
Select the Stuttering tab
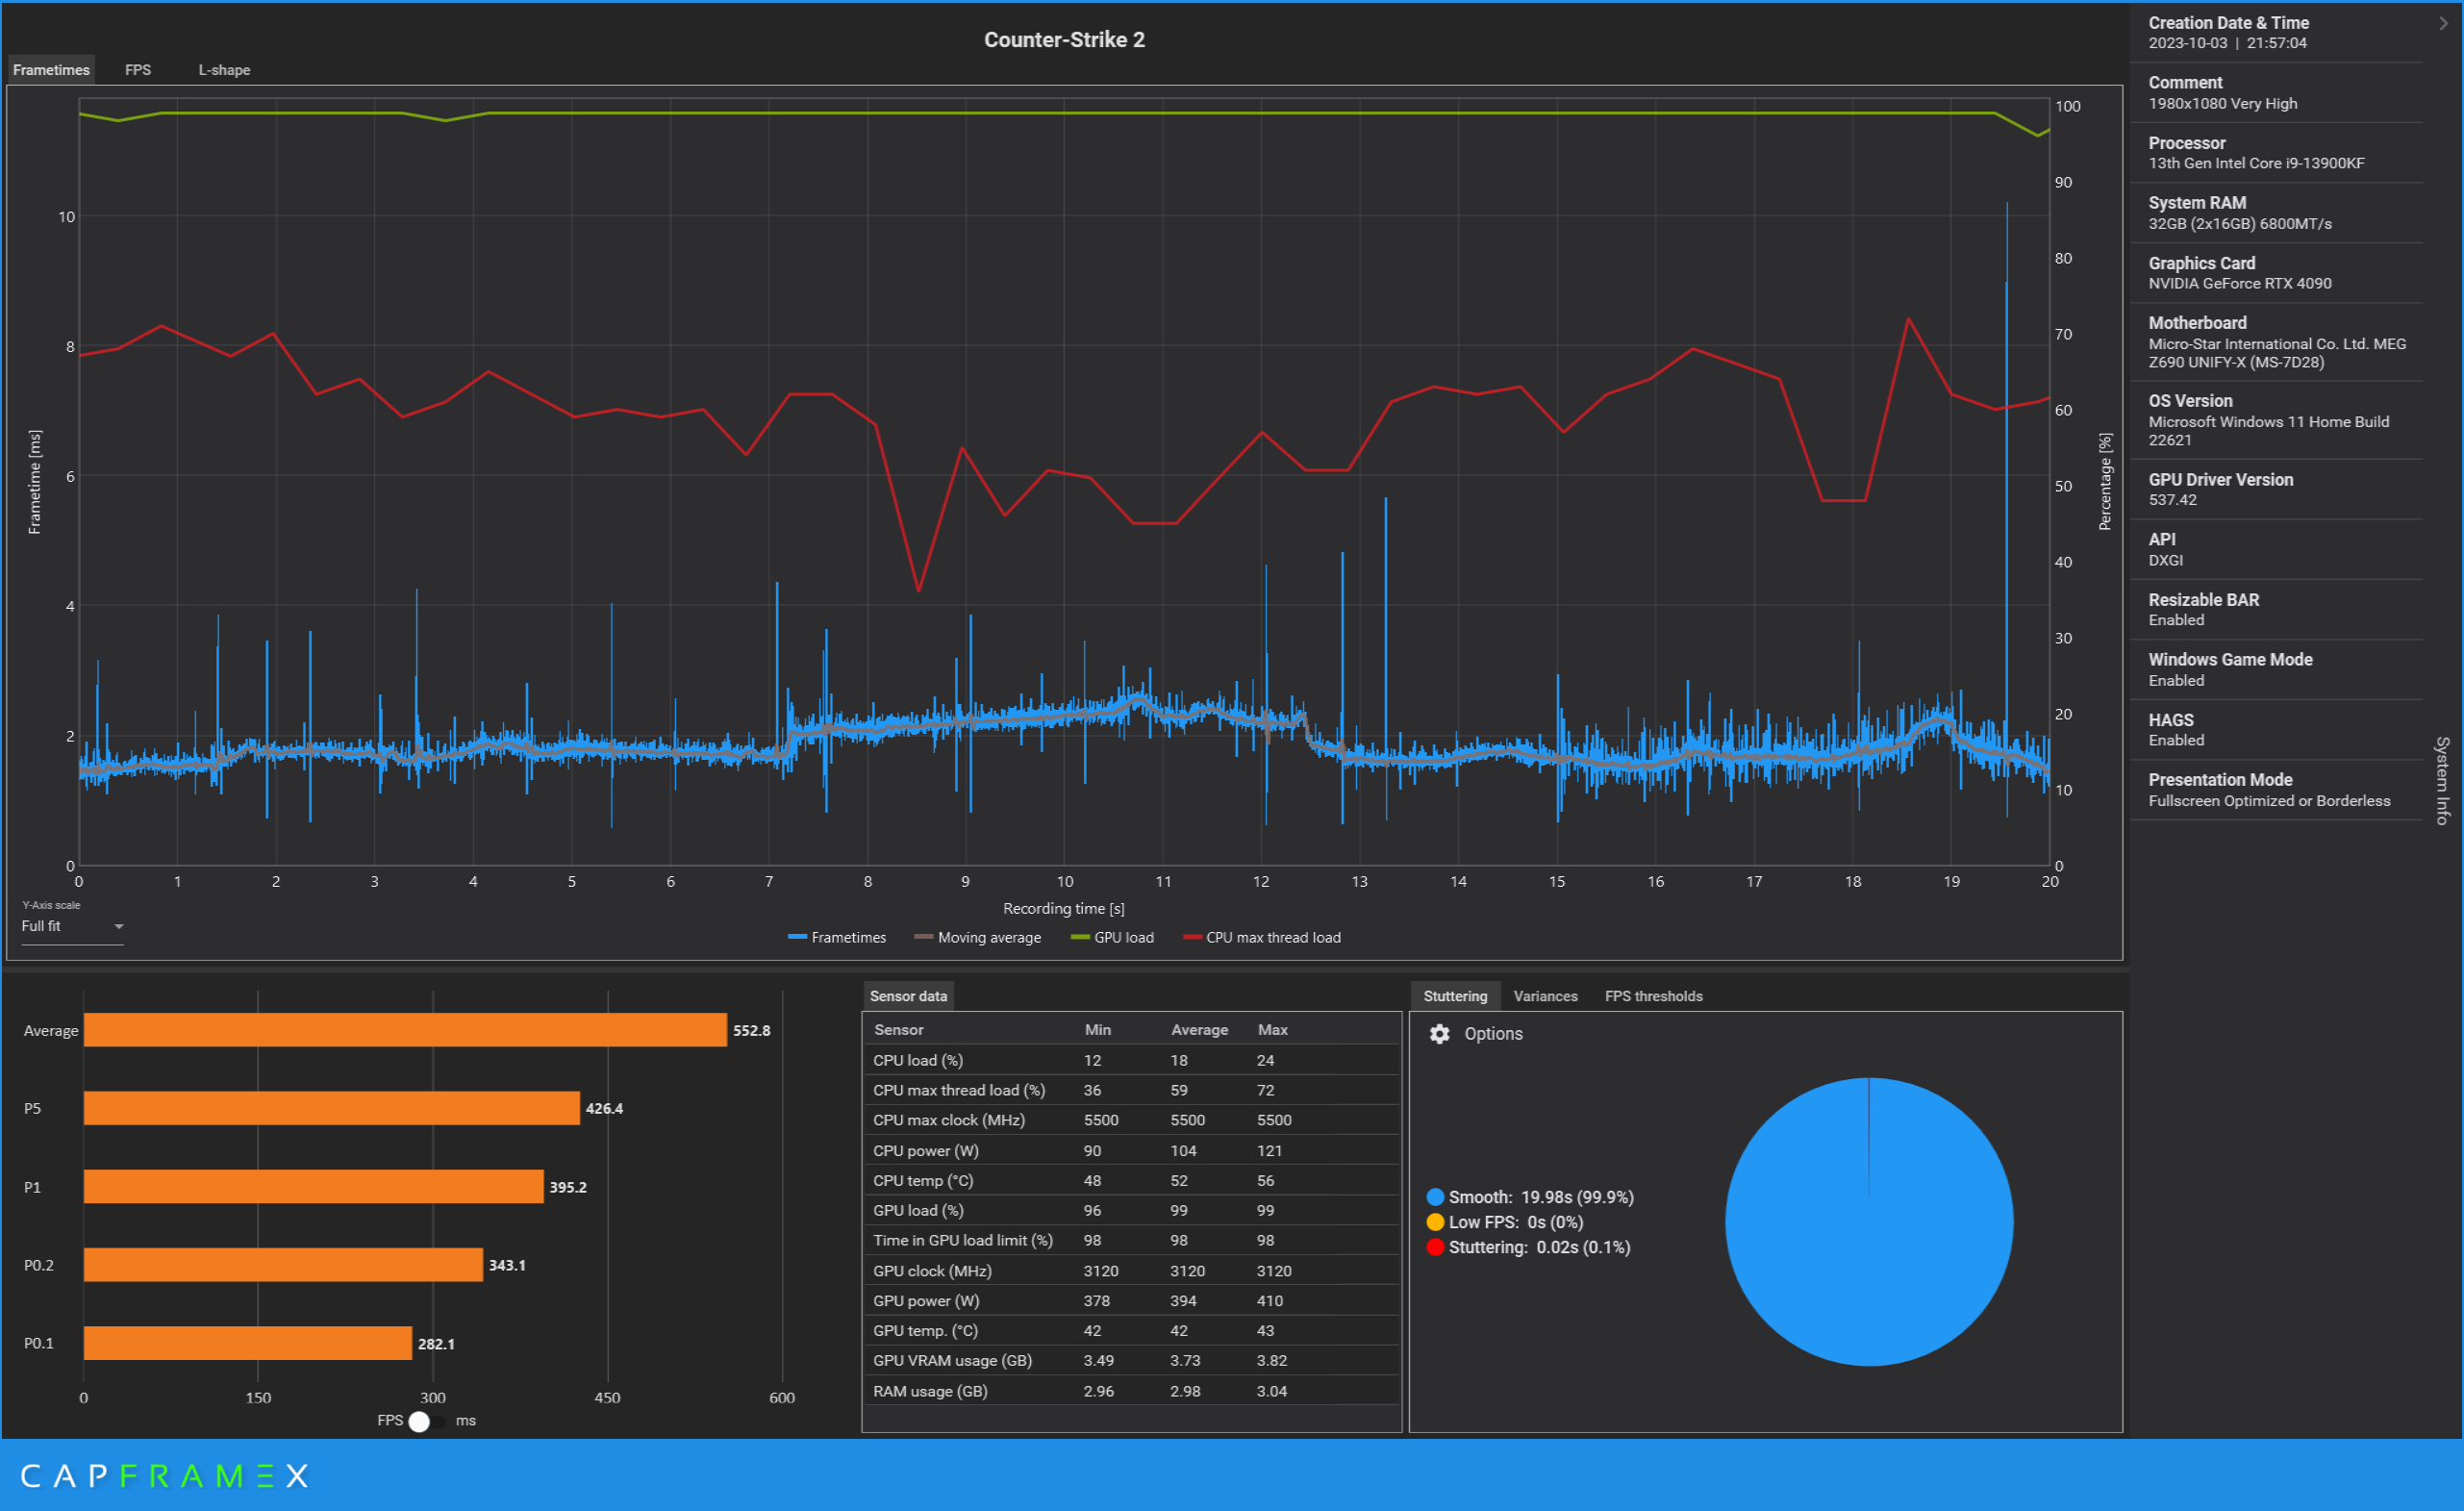pos(1455,996)
